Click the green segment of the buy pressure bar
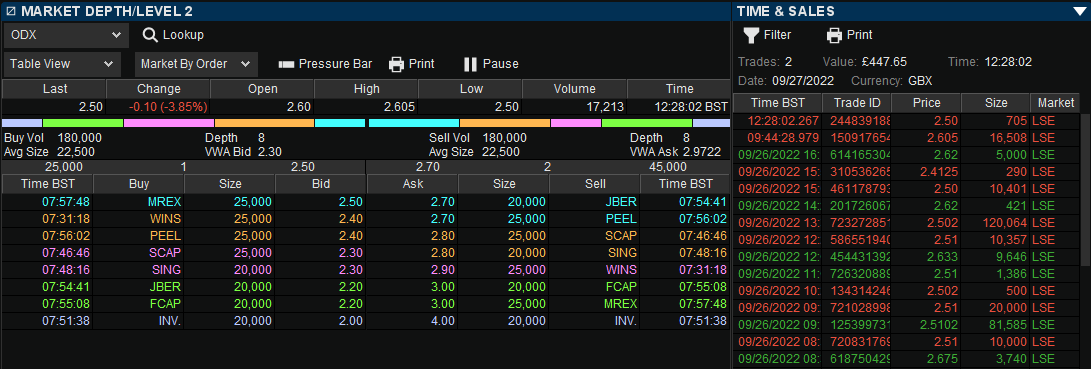This screenshot has height=369, width=1091. [x=83, y=123]
